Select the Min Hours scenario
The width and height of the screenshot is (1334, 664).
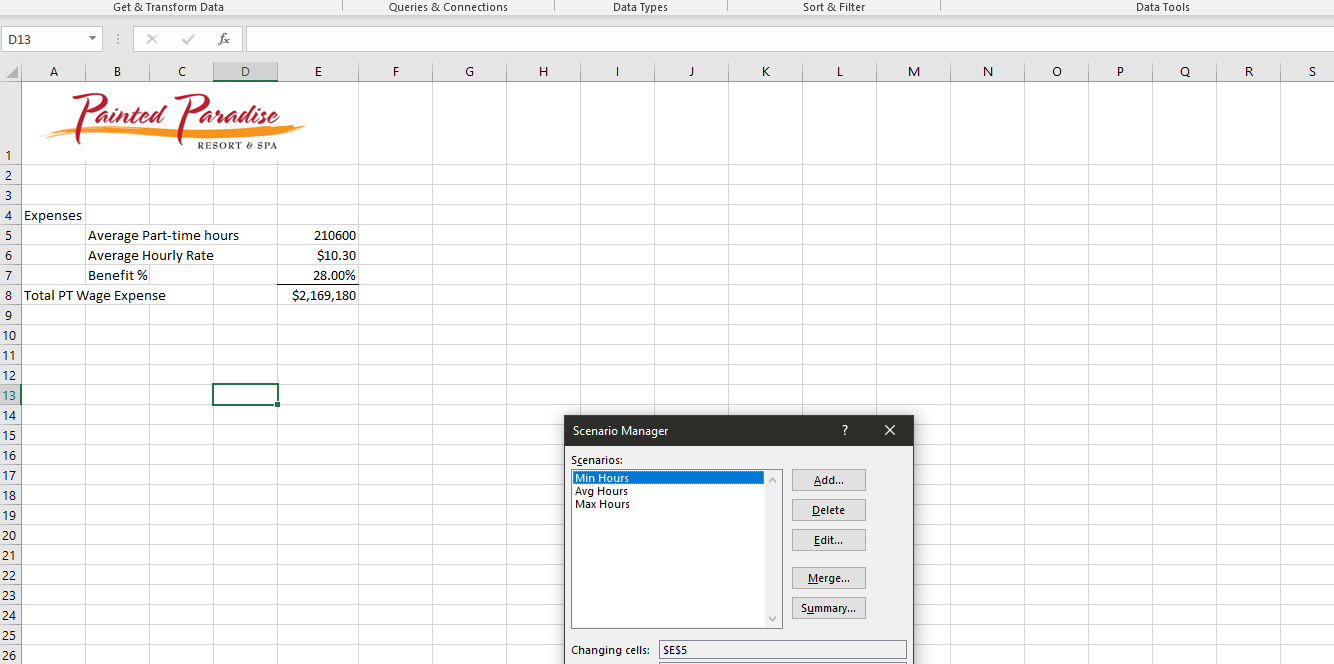click(668, 478)
